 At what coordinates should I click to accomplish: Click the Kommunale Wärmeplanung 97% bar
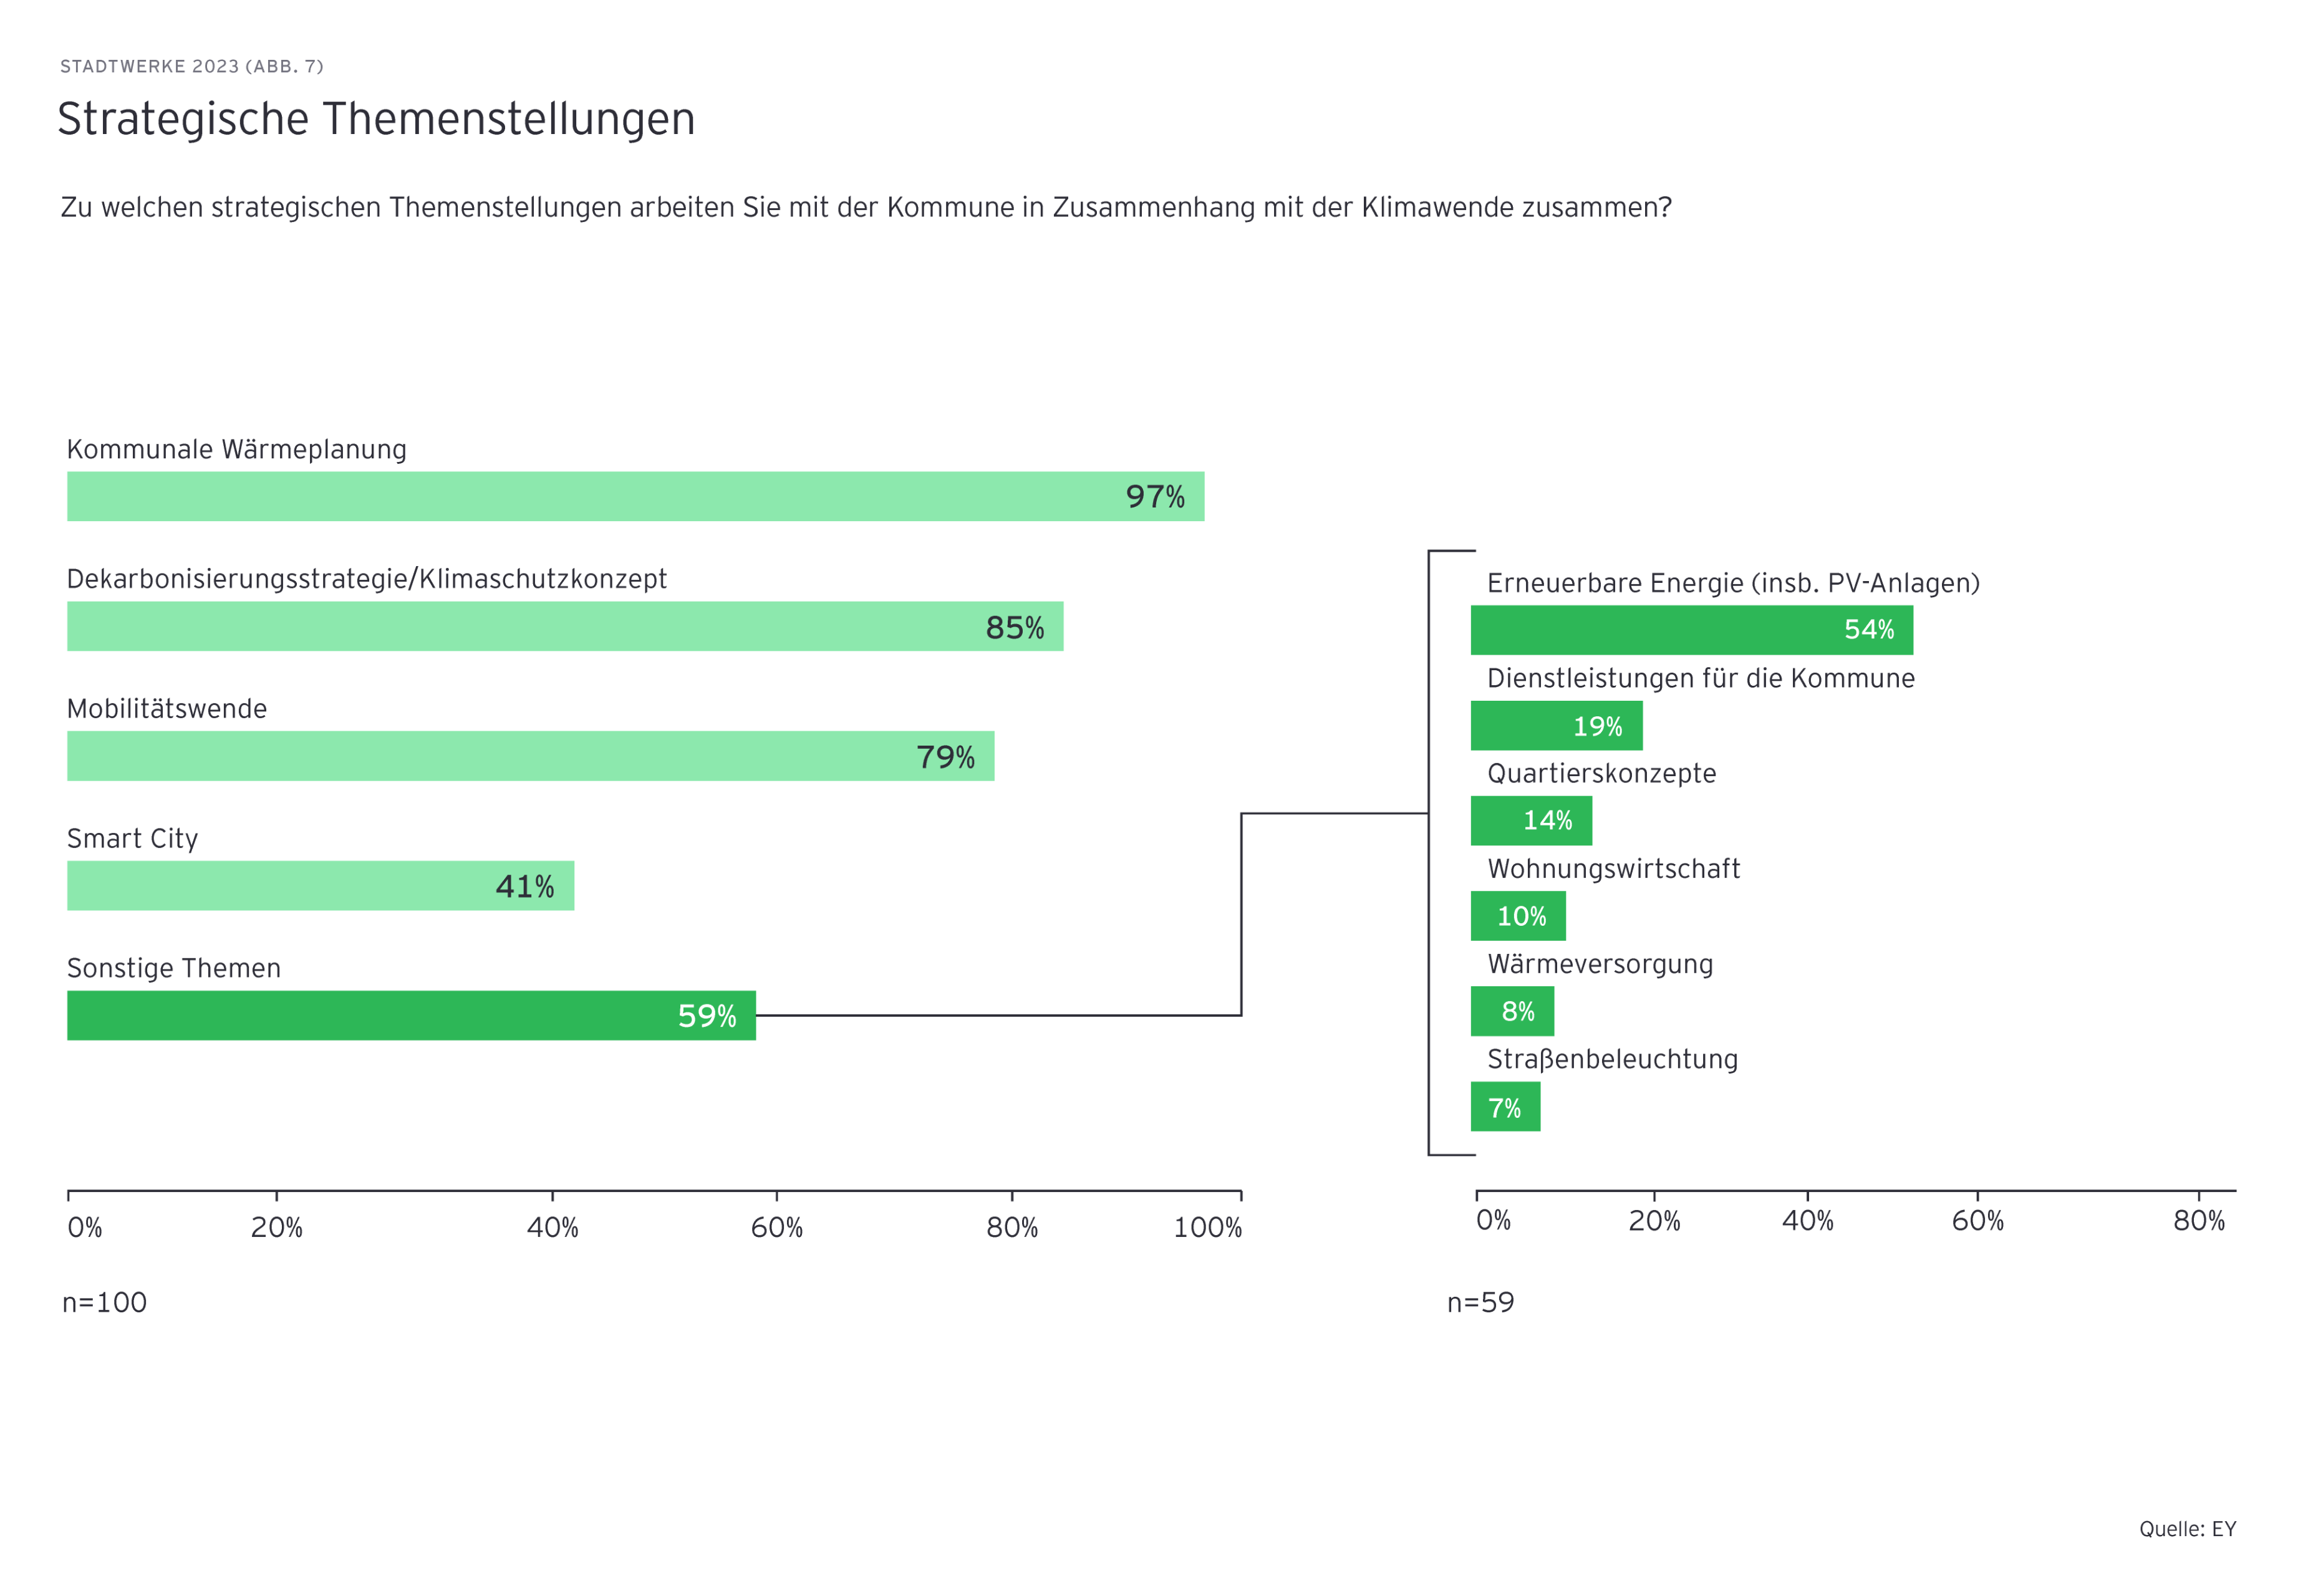[635, 496]
